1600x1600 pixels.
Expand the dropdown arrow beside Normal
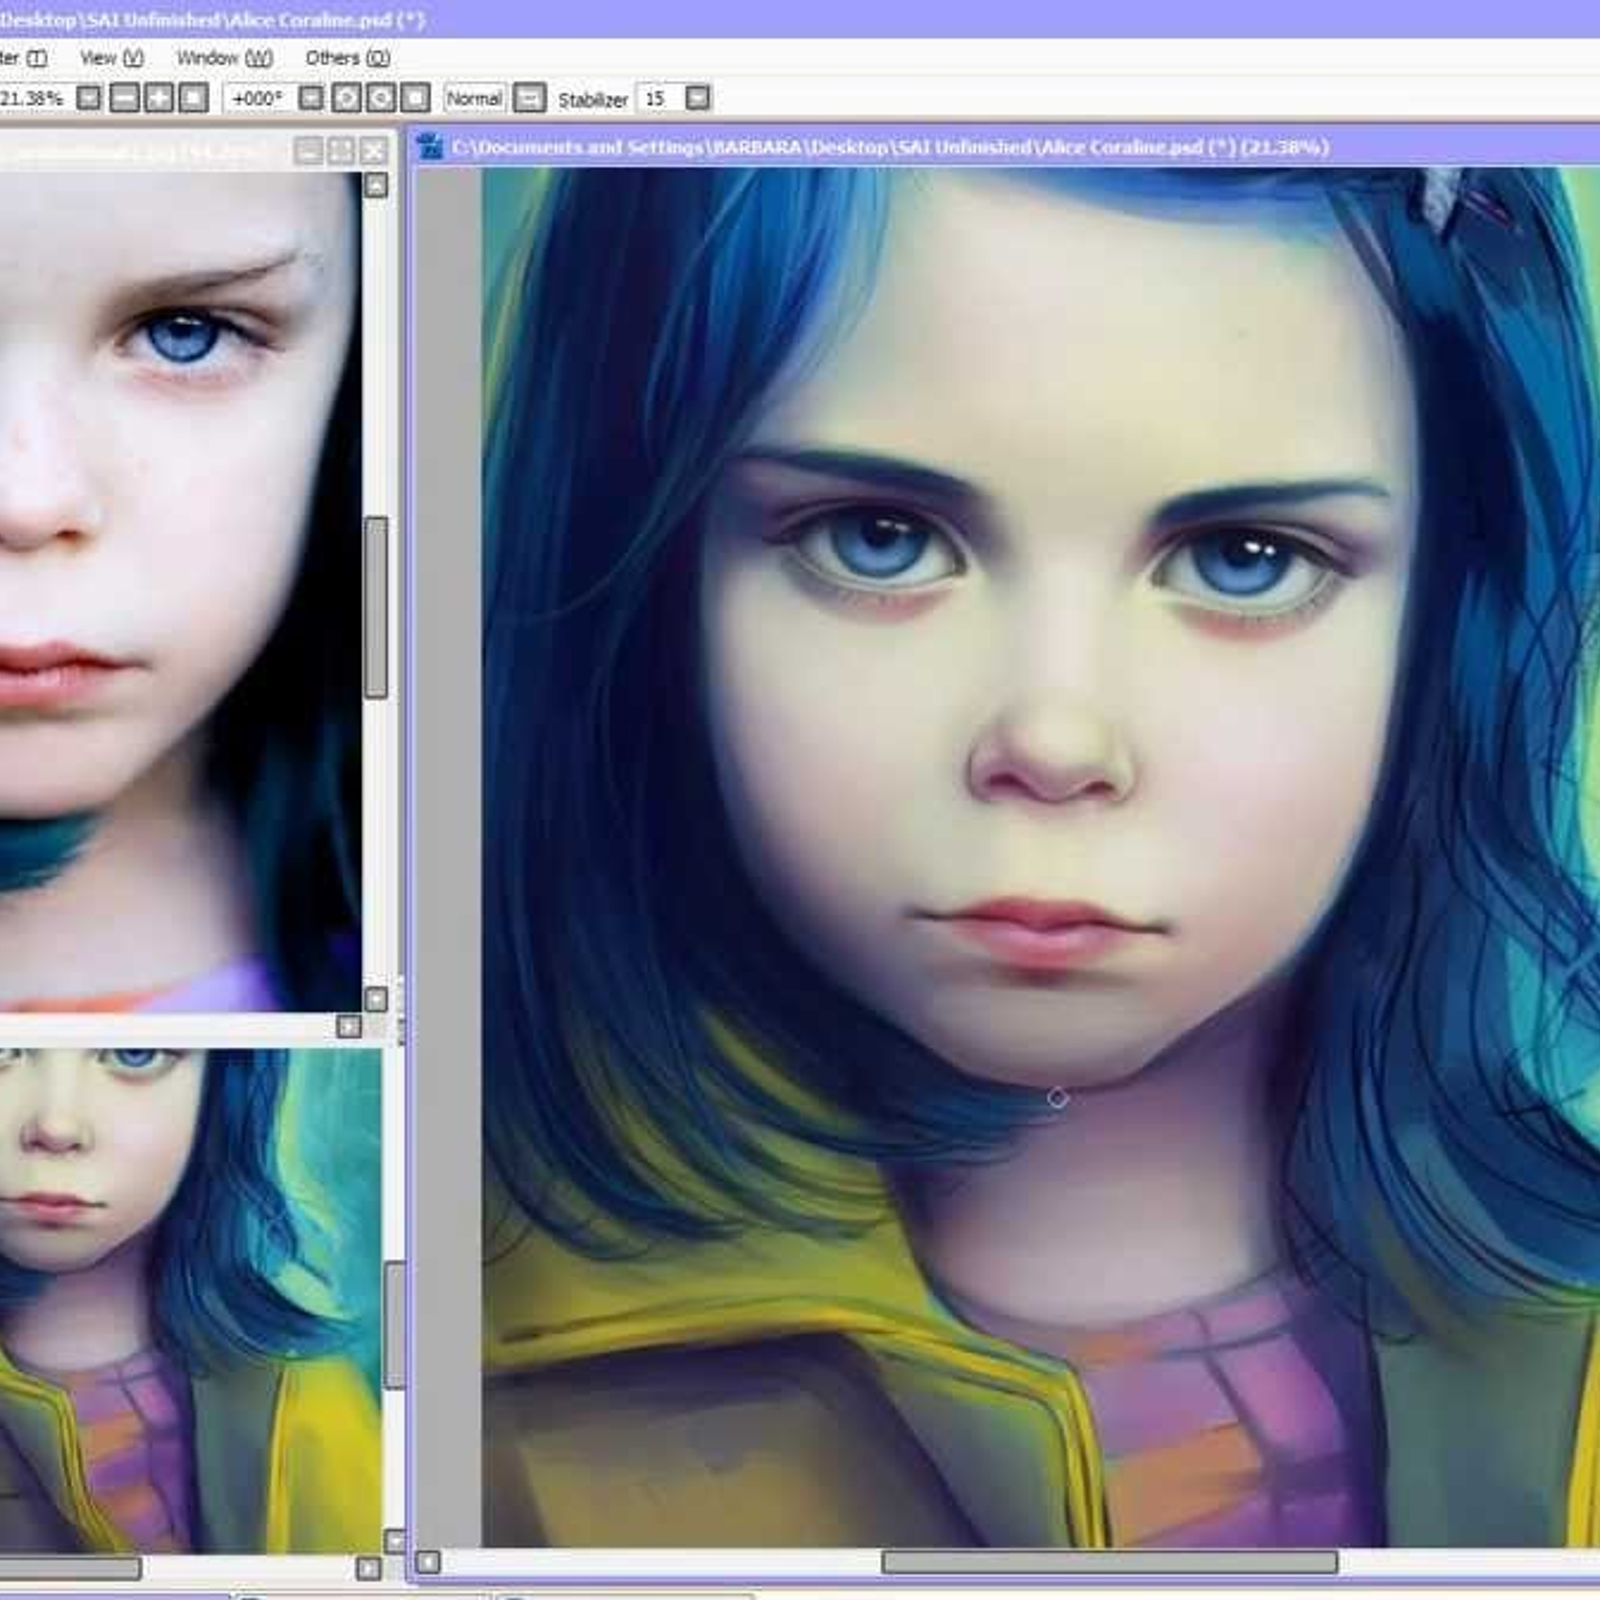coord(530,98)
